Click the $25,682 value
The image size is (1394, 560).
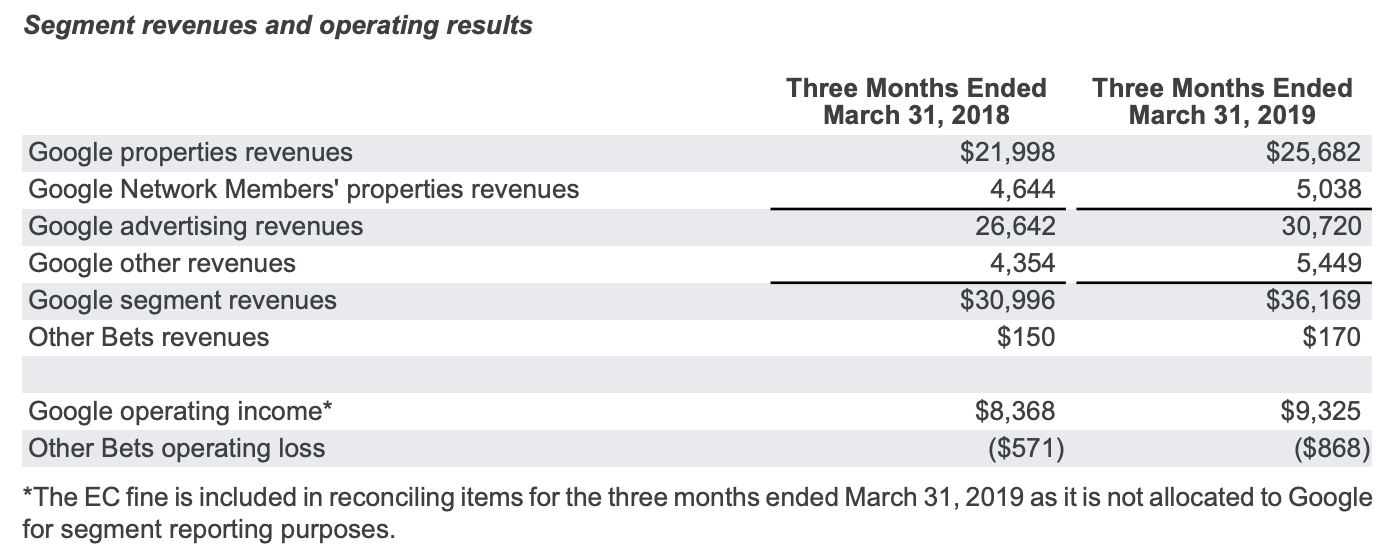point(1313,153)
